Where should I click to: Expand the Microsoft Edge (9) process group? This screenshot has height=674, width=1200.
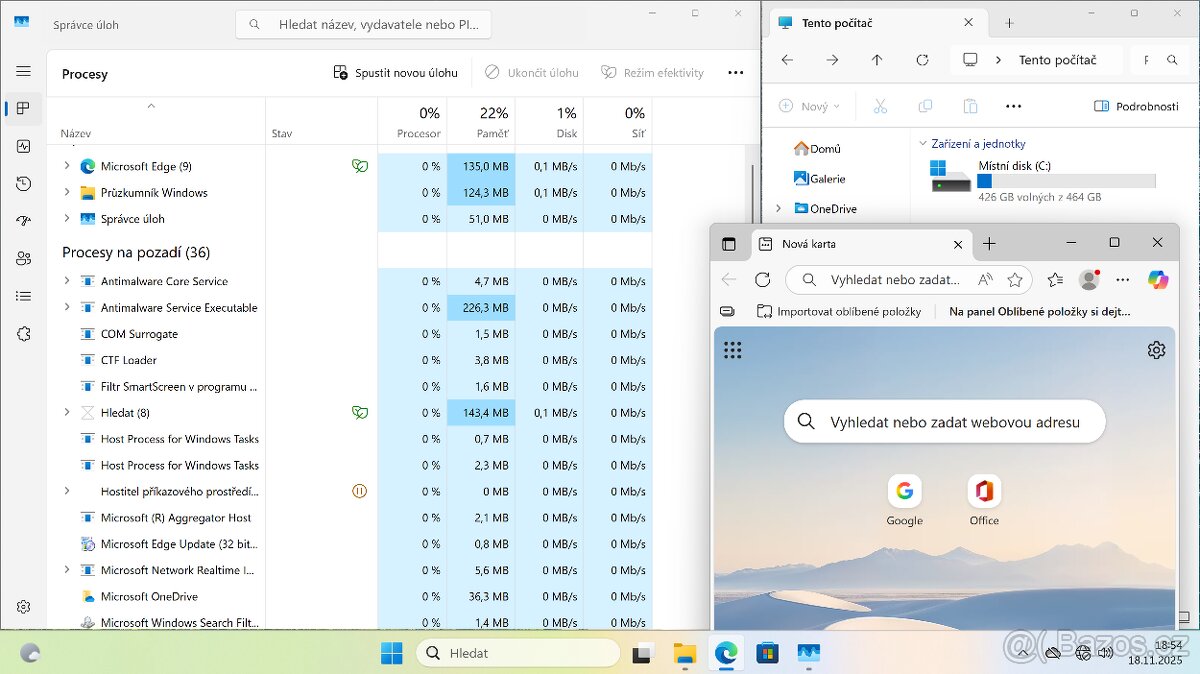coord(66,166)
